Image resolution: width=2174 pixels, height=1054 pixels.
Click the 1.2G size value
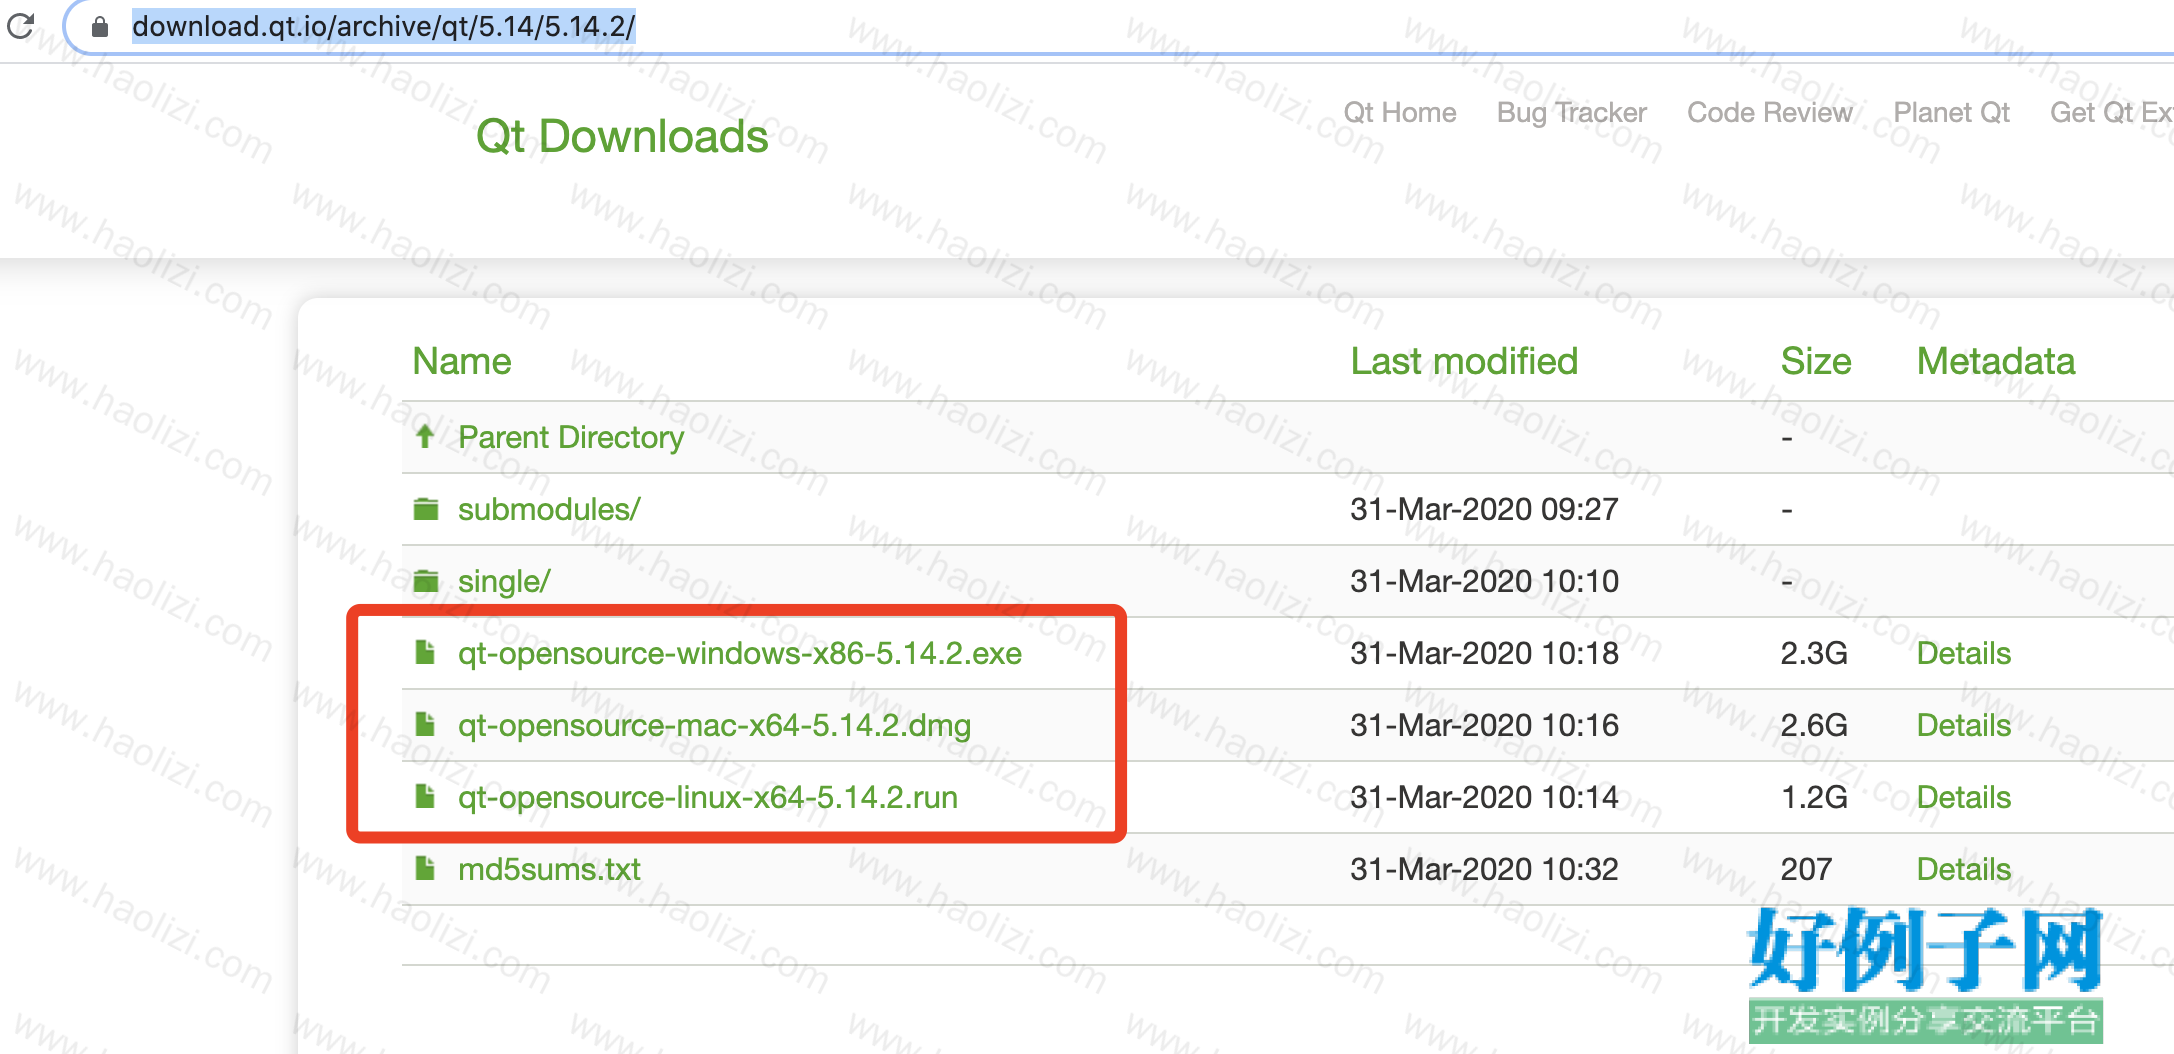[1814, 797]
